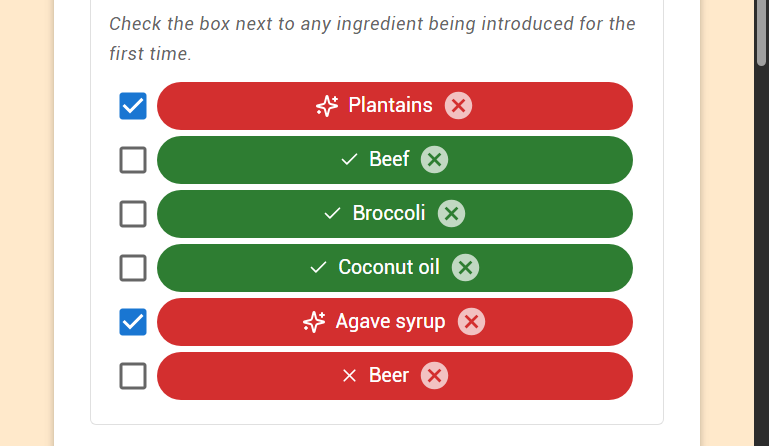The width and height of the screenshot is (769, 446).
Task: Click the Coconut oil chip label
Action: tap(389, 268)
